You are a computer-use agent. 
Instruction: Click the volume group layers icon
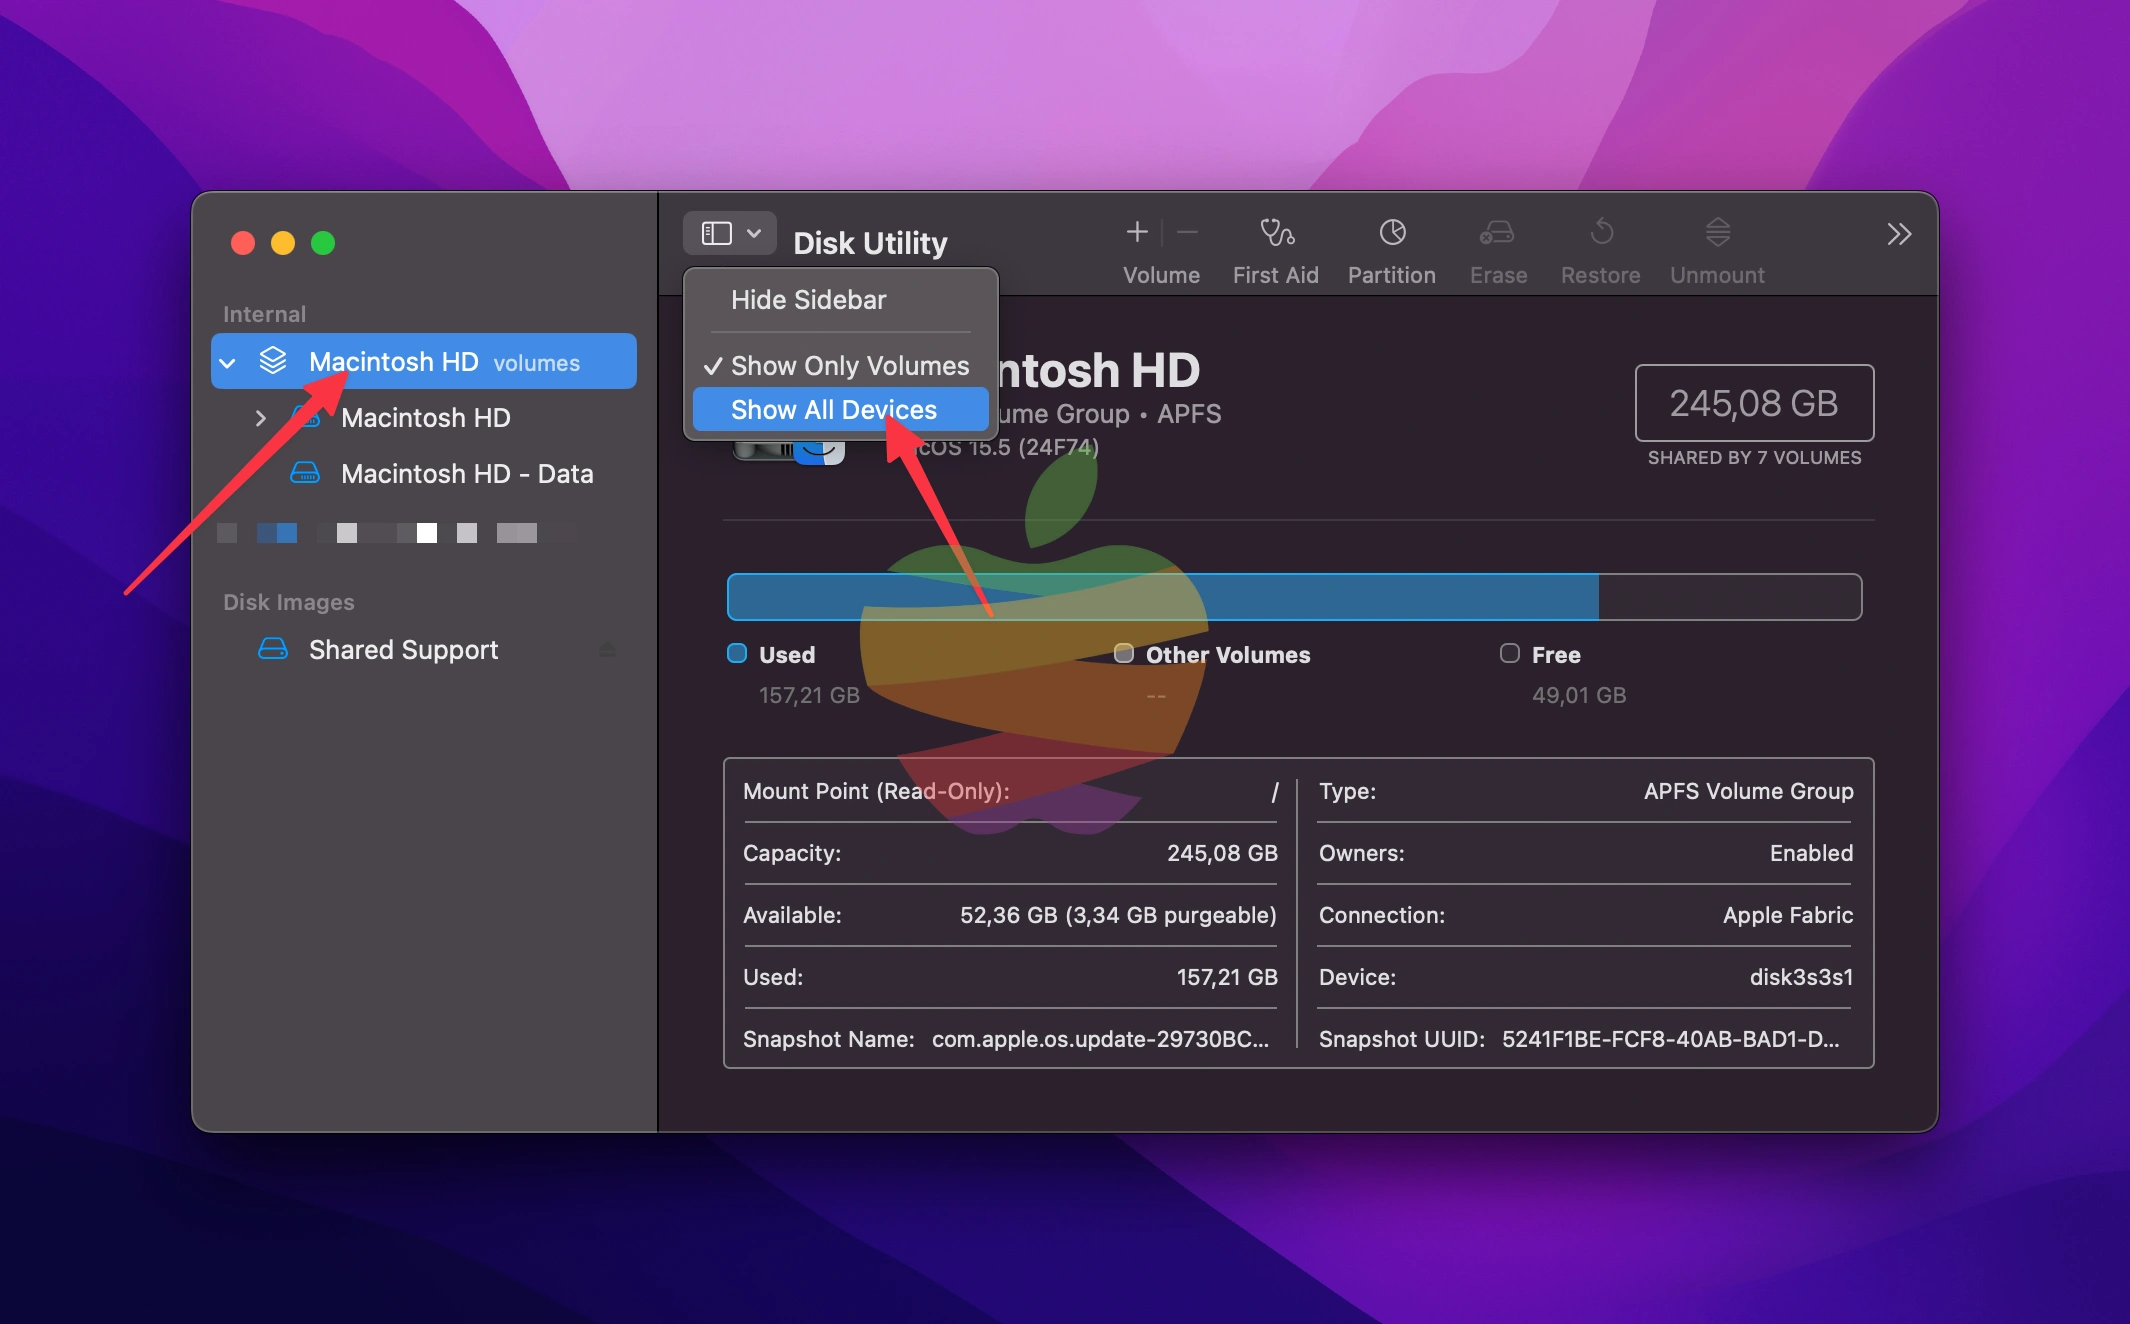(273, 361)
